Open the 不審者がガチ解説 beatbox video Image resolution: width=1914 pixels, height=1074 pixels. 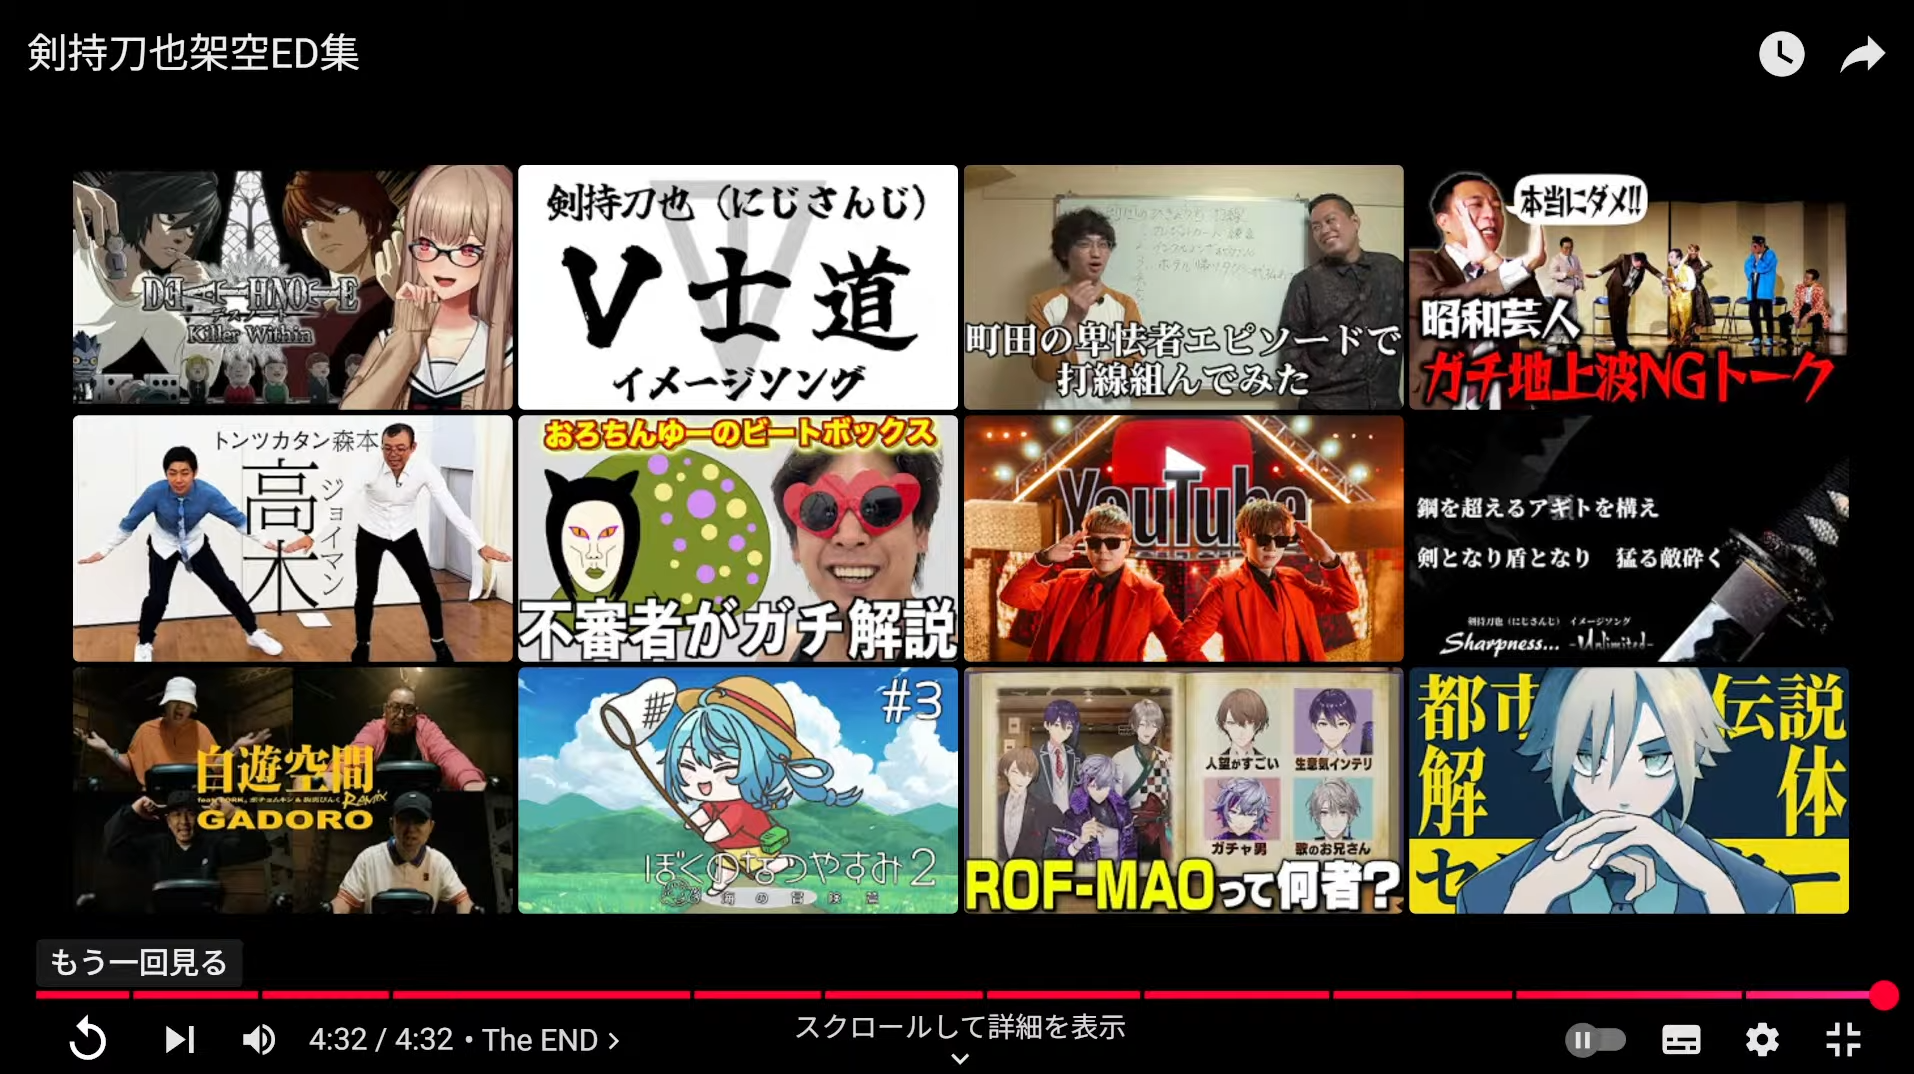coord(737,538)
